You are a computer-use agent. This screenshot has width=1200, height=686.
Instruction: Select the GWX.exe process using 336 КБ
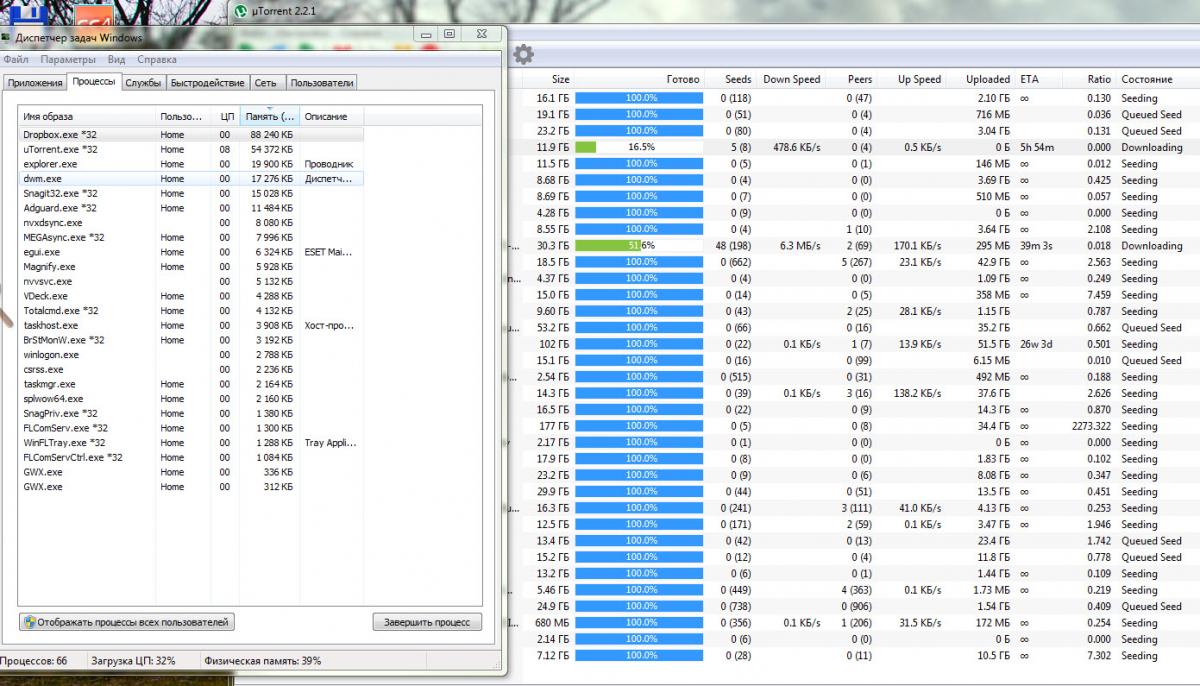click(191, 472)
